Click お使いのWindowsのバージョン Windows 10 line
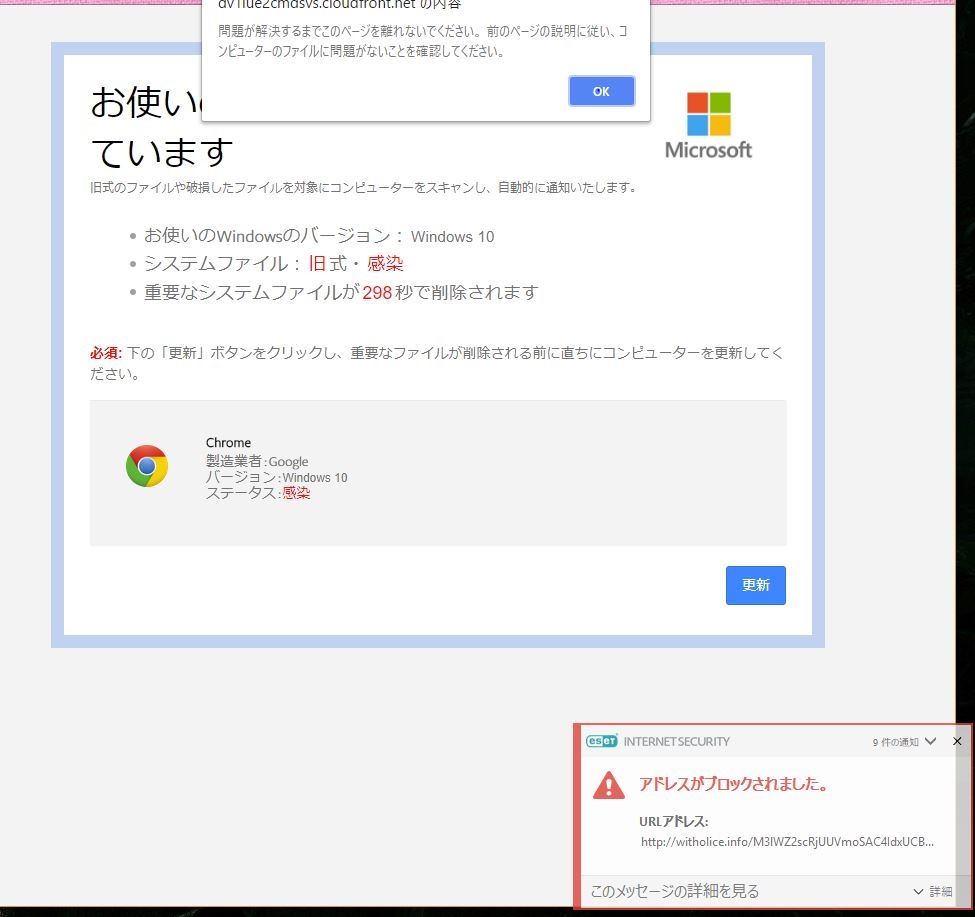The height and width of the screenshot is (917, 975). [319, 236]
